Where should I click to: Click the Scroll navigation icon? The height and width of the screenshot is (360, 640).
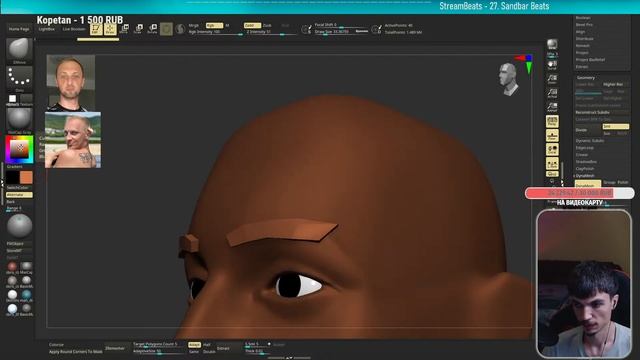[x=552, y=65]
